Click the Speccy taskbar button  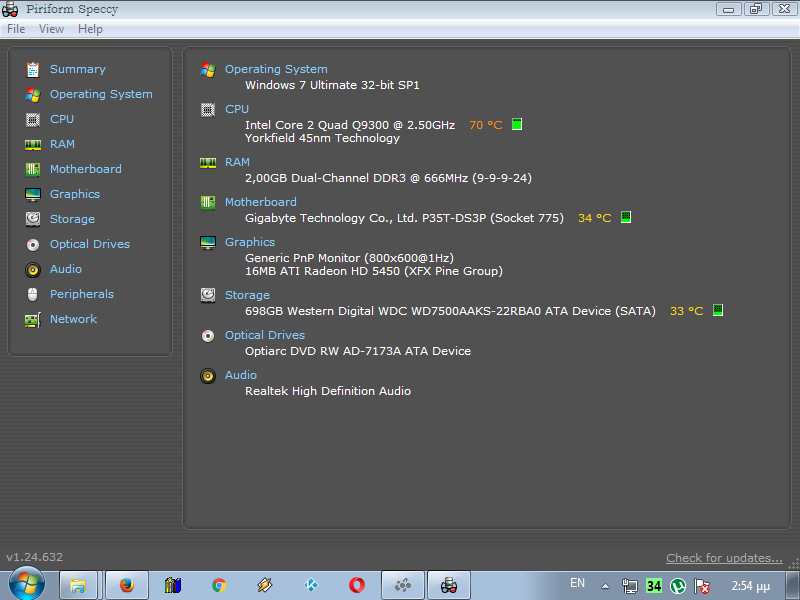[448, 585]
